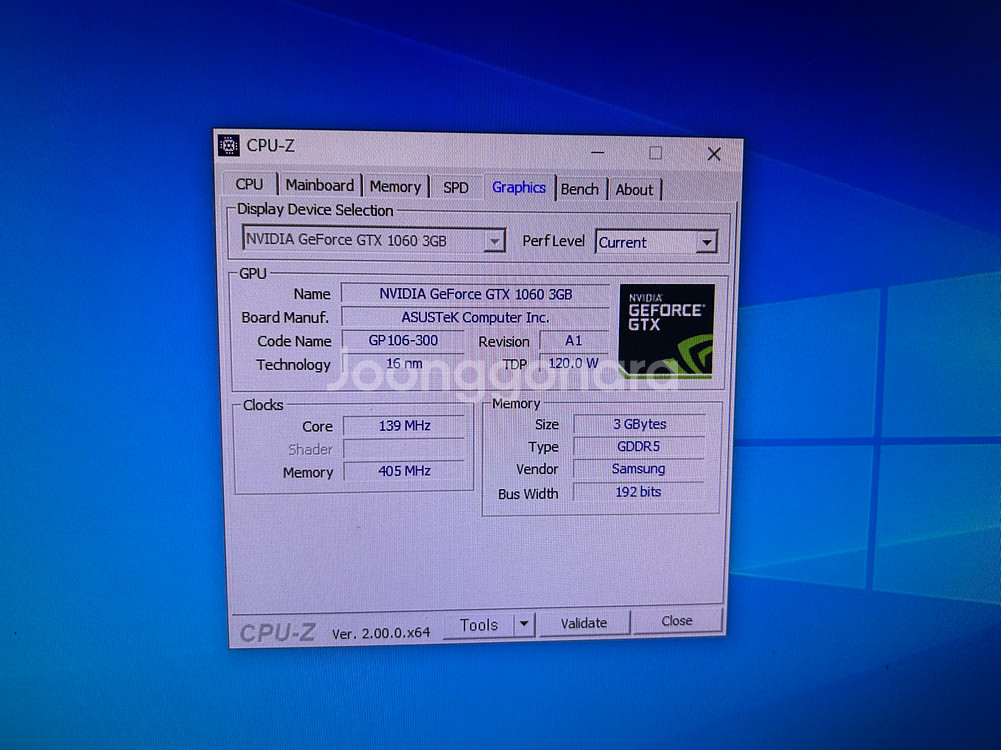This screenshot has height=750, width=1001.
Task: Show the About tab
Action: [x=634, y=190]
